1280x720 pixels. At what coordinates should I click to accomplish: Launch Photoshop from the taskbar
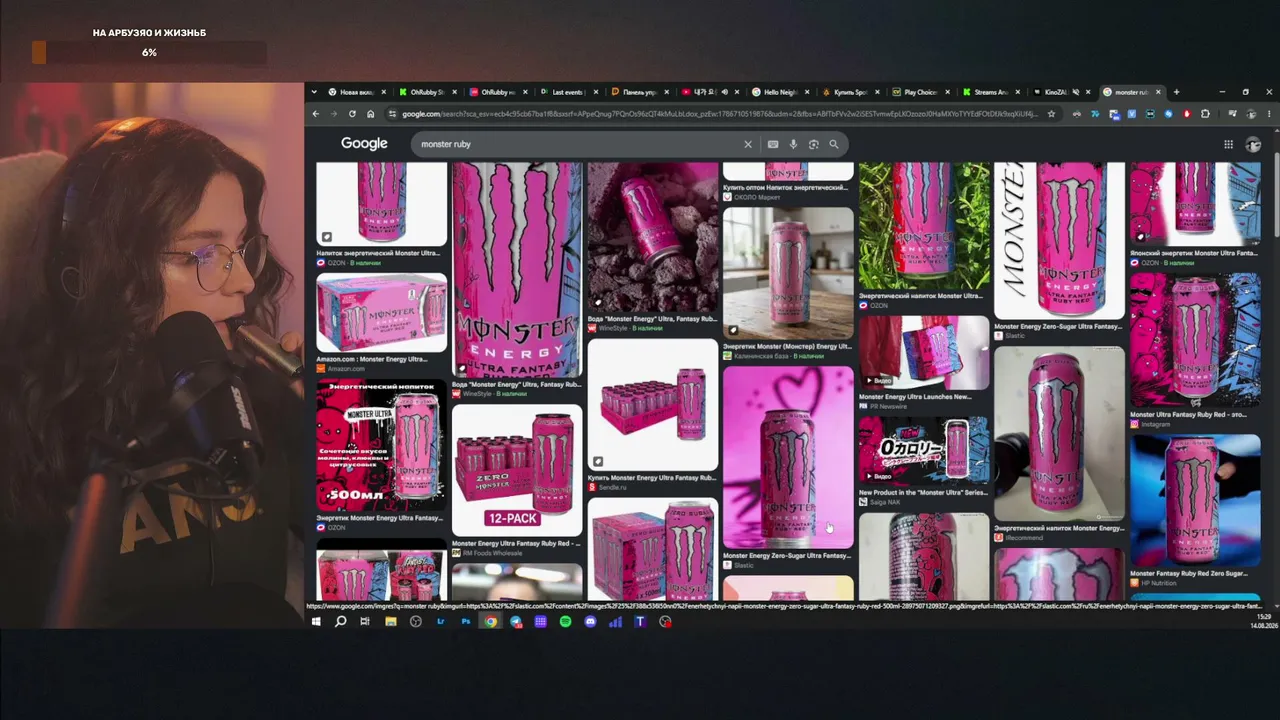466,621
